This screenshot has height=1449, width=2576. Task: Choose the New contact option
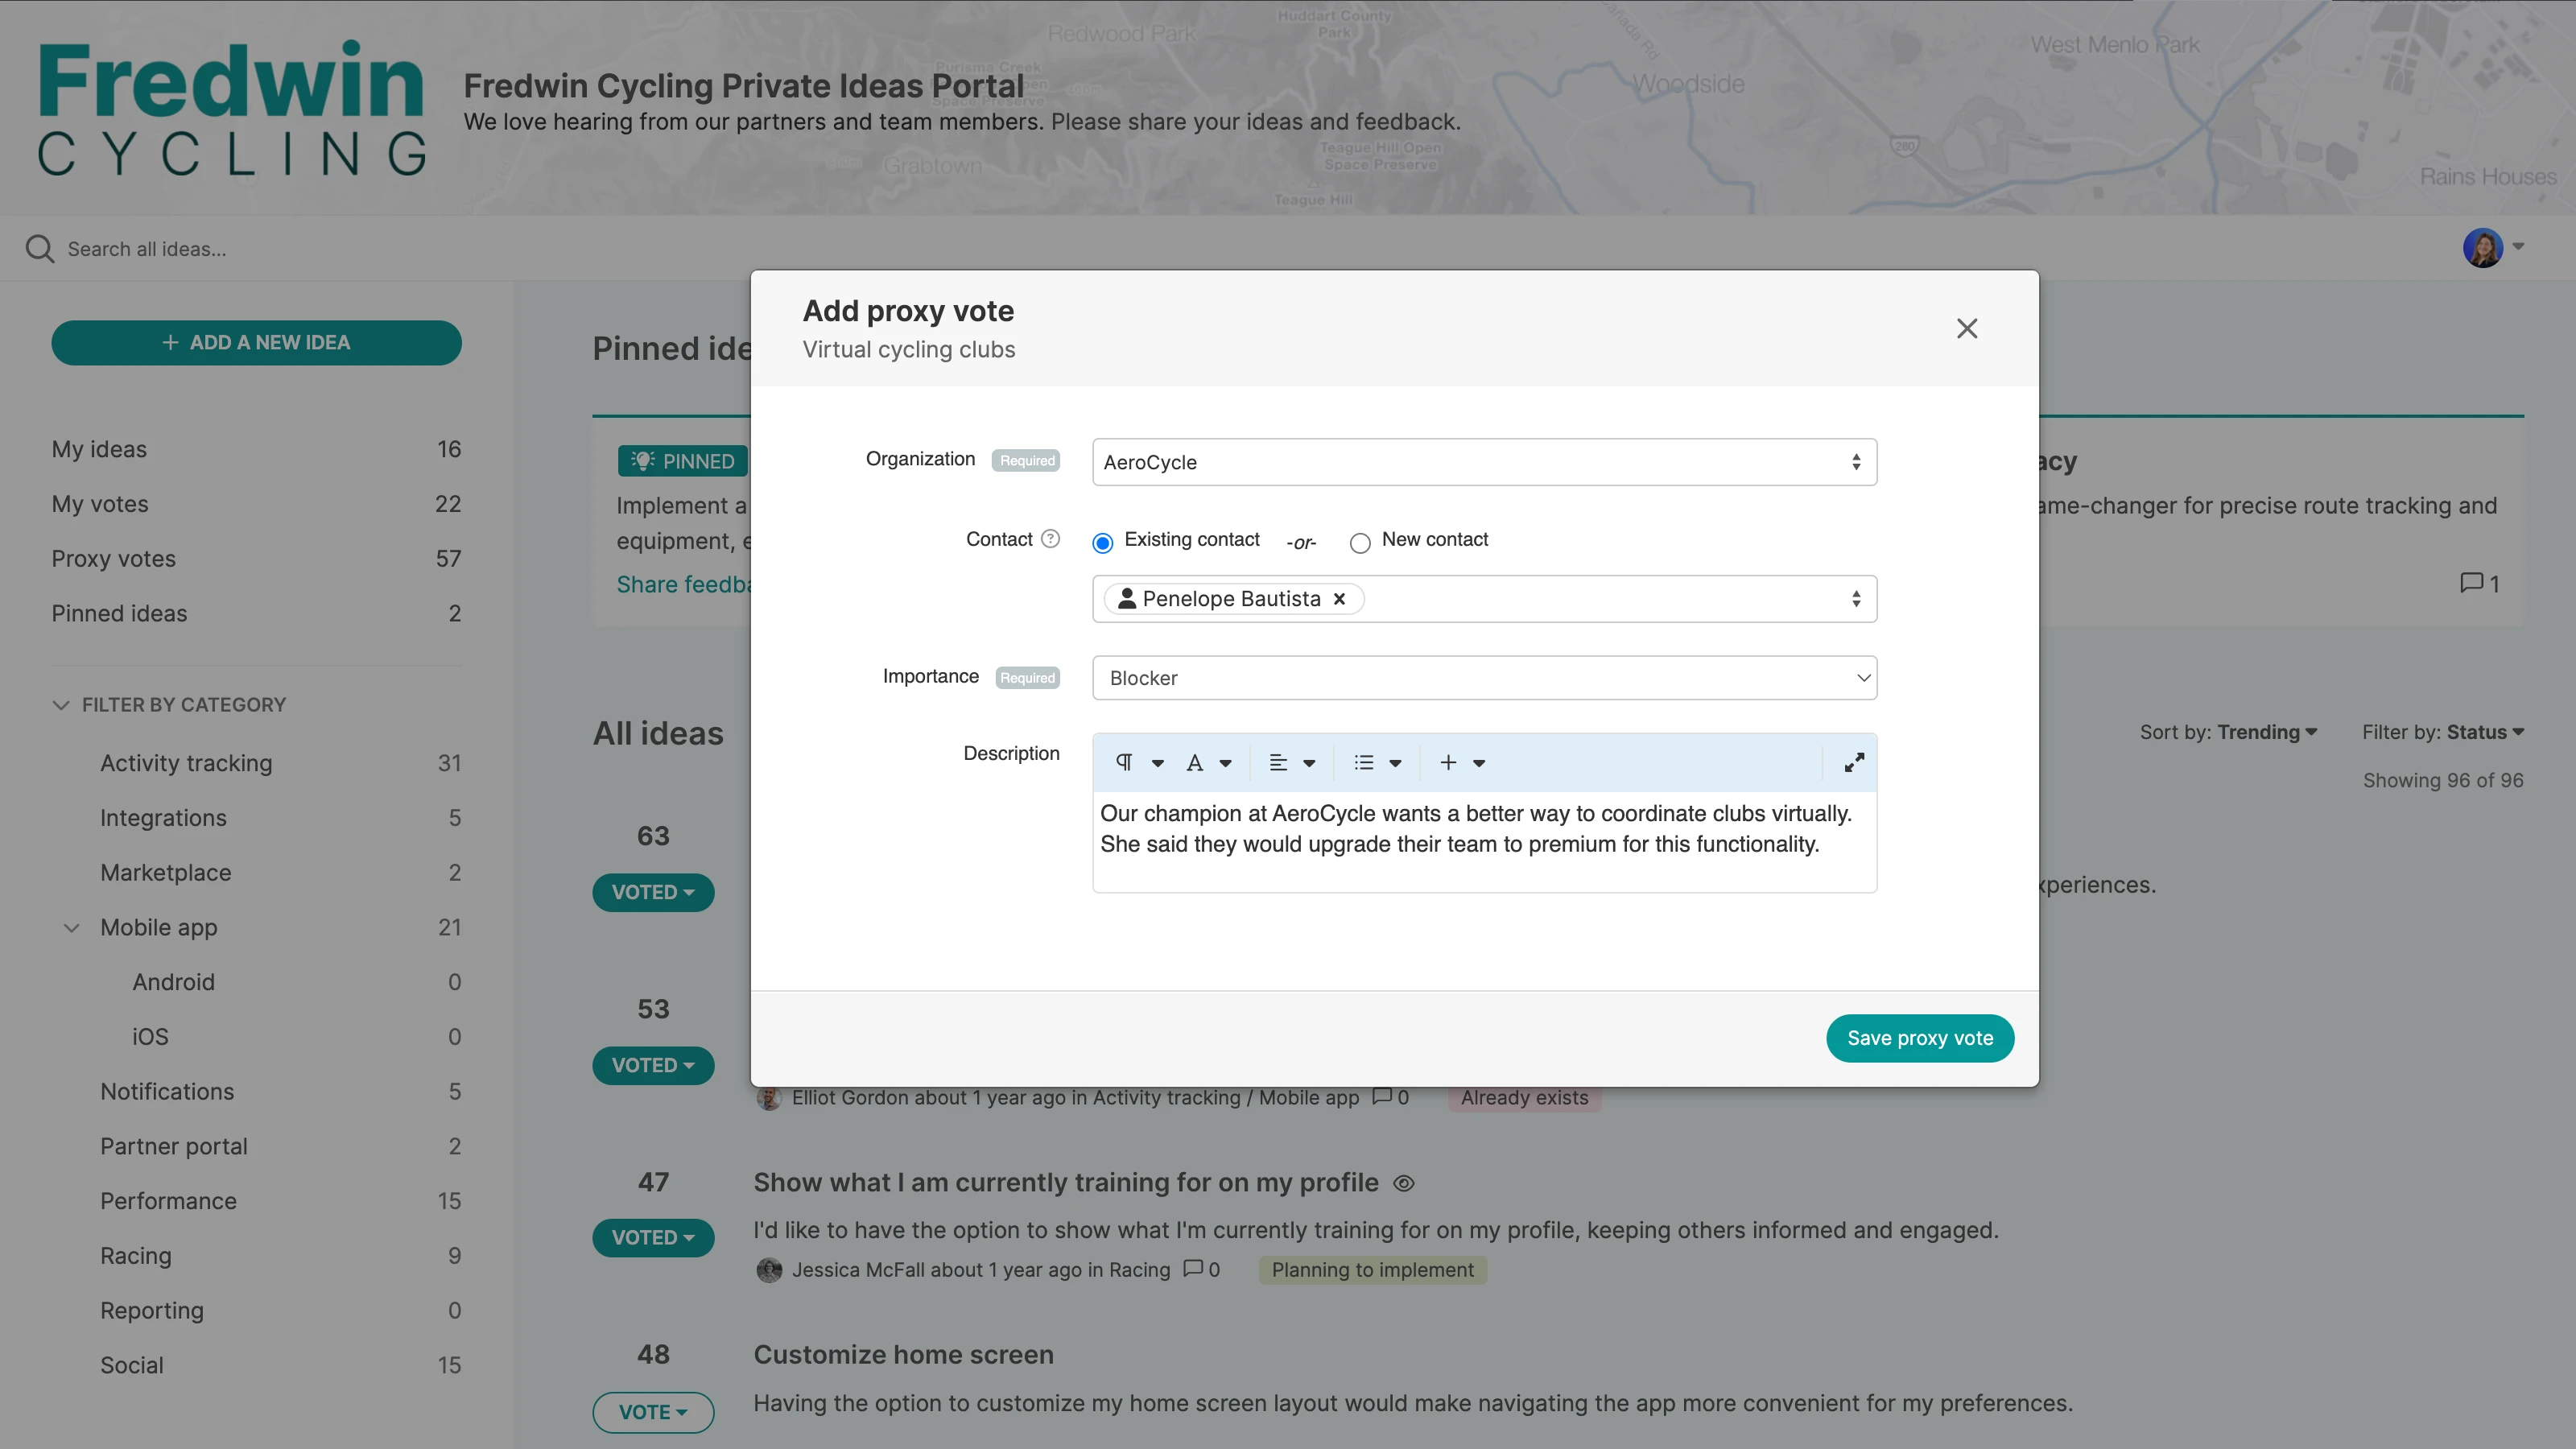1360,542
